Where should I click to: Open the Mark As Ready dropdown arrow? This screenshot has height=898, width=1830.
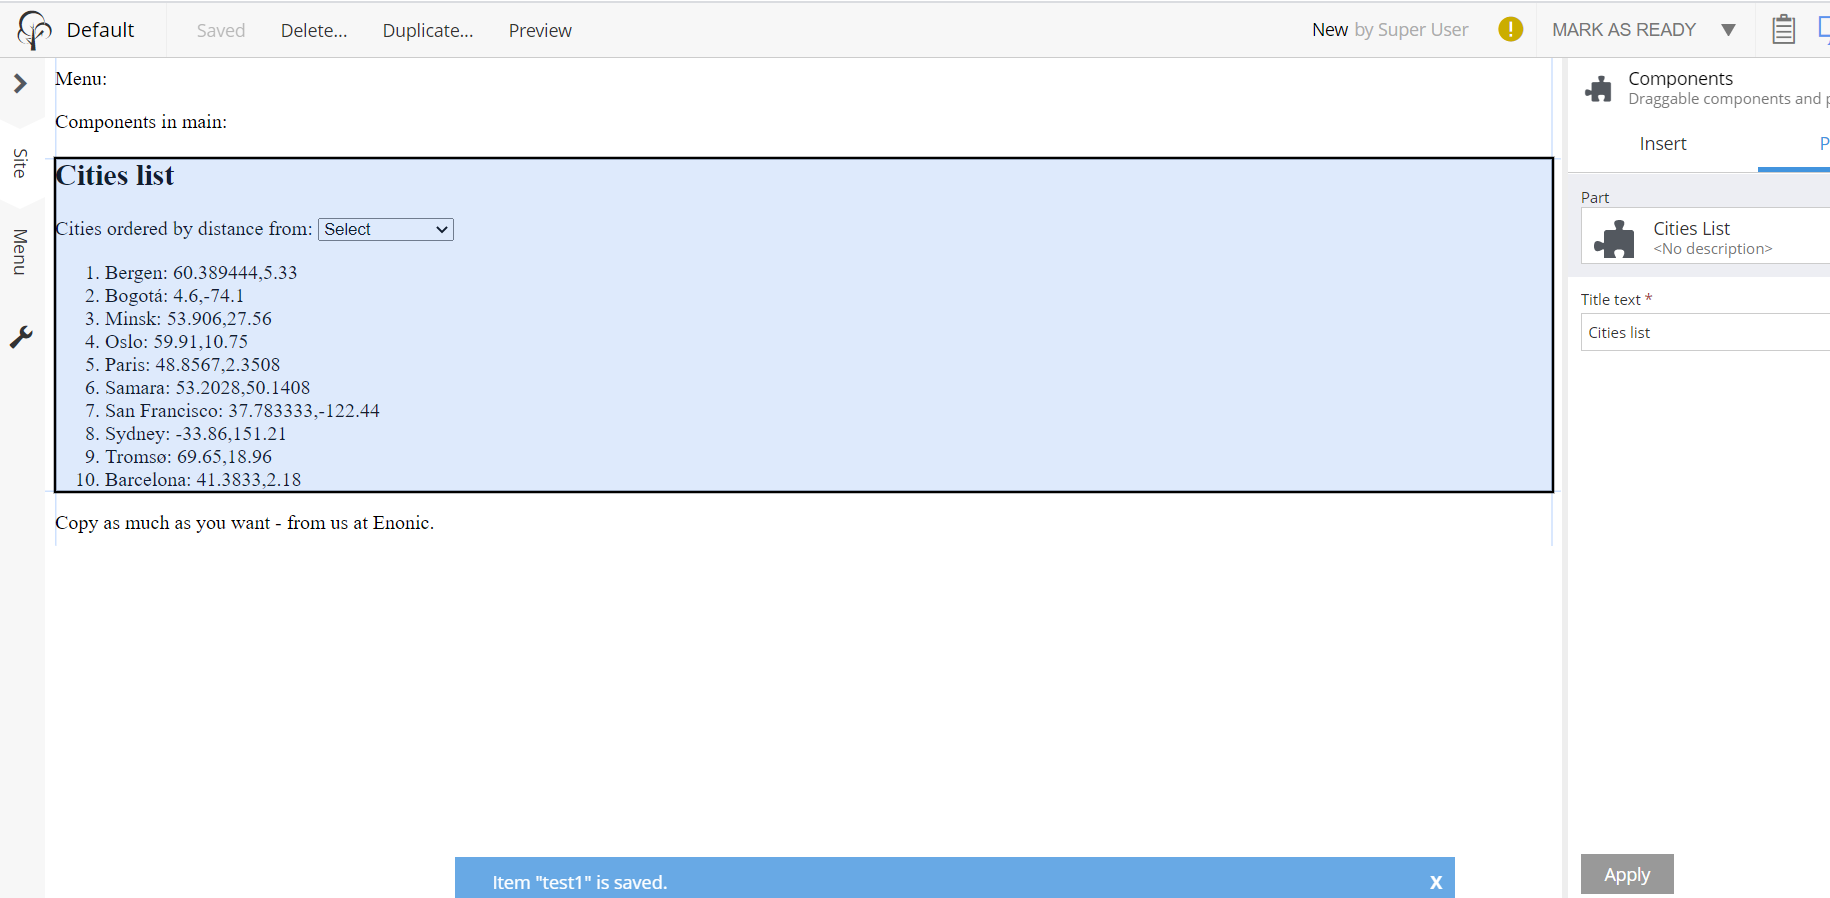click(1728, 30)
